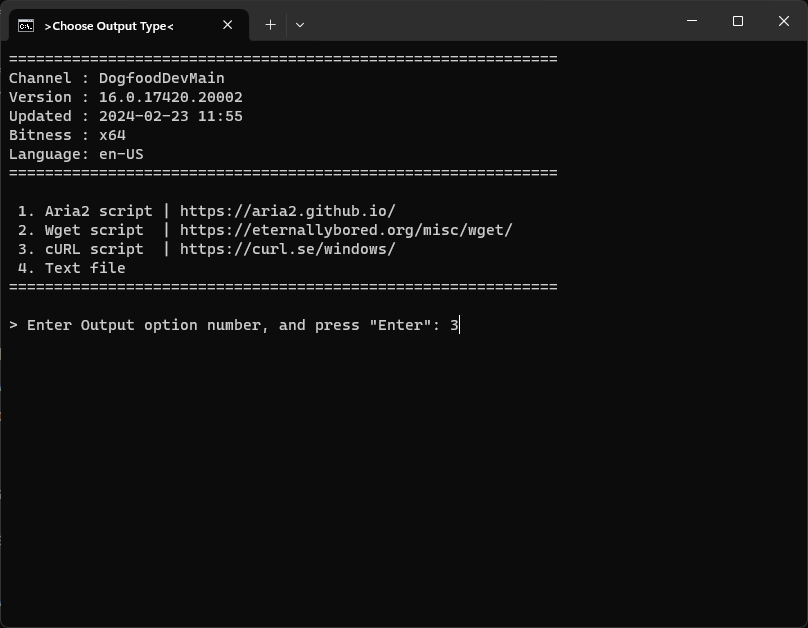Click the Enter Output option number prompt
Viewport: 808px width, 628px height.
click(x=225, y=326)
